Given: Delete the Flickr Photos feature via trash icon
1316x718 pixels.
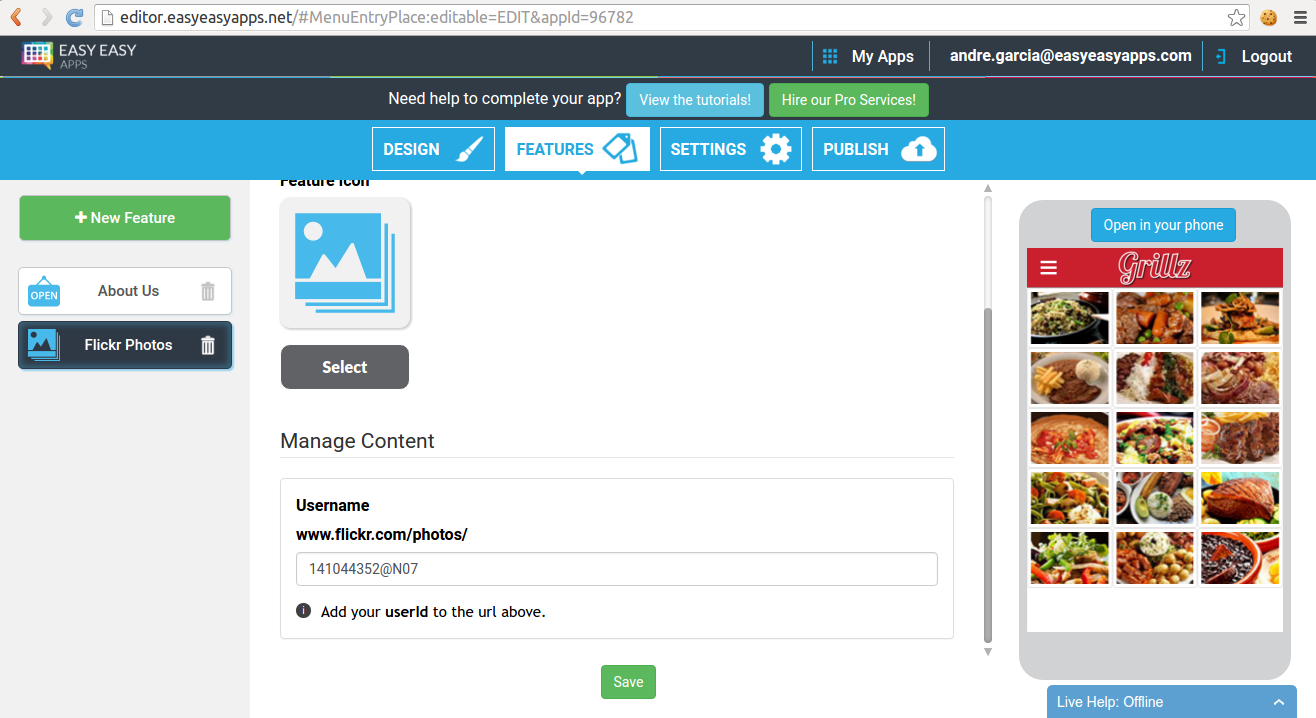Looking at the screenshot, I should tap(207, 345).
